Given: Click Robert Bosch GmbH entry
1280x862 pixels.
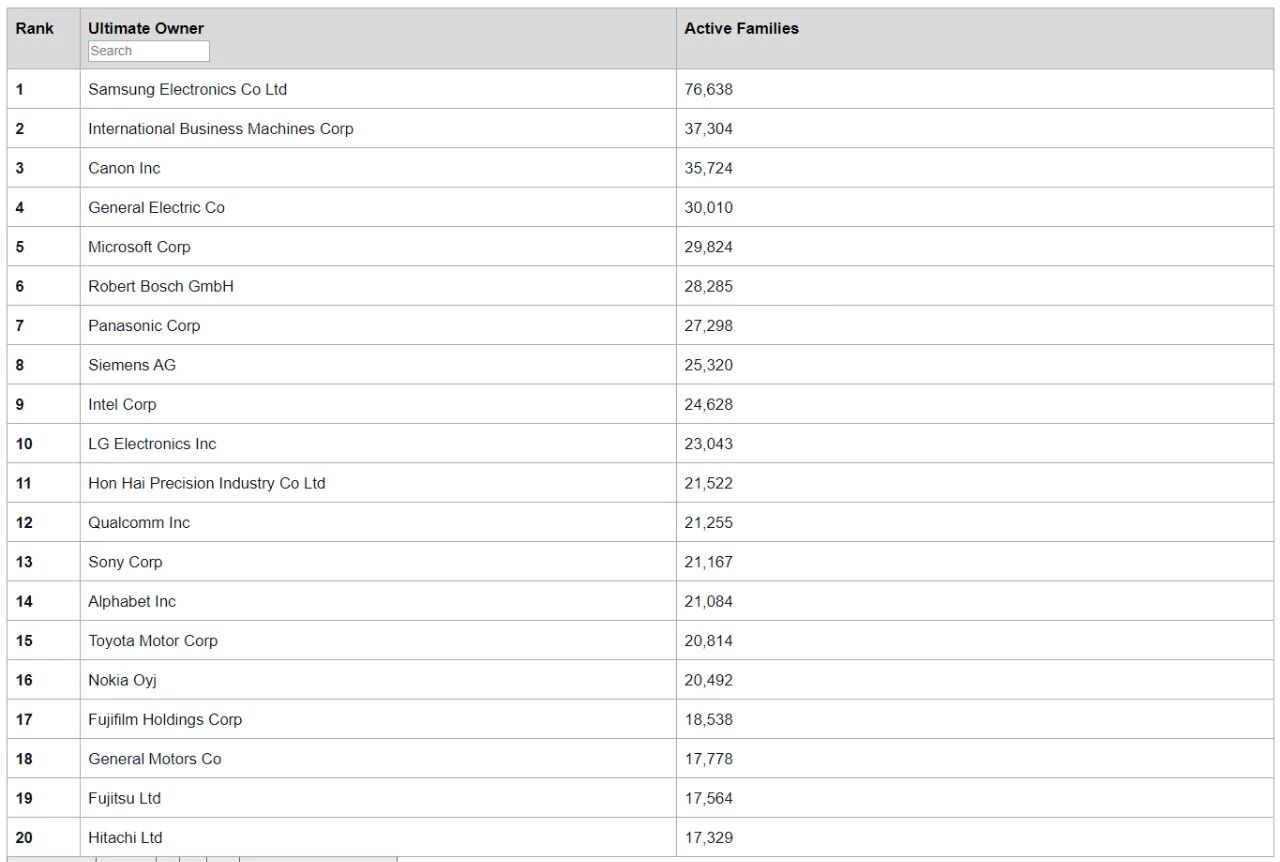Looking at the screenshot, I should (160, 286).
